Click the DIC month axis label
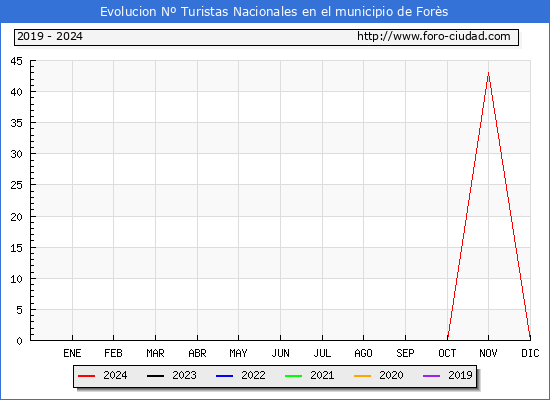The width and height of the screenshot is (550, 400). [530, 353]
